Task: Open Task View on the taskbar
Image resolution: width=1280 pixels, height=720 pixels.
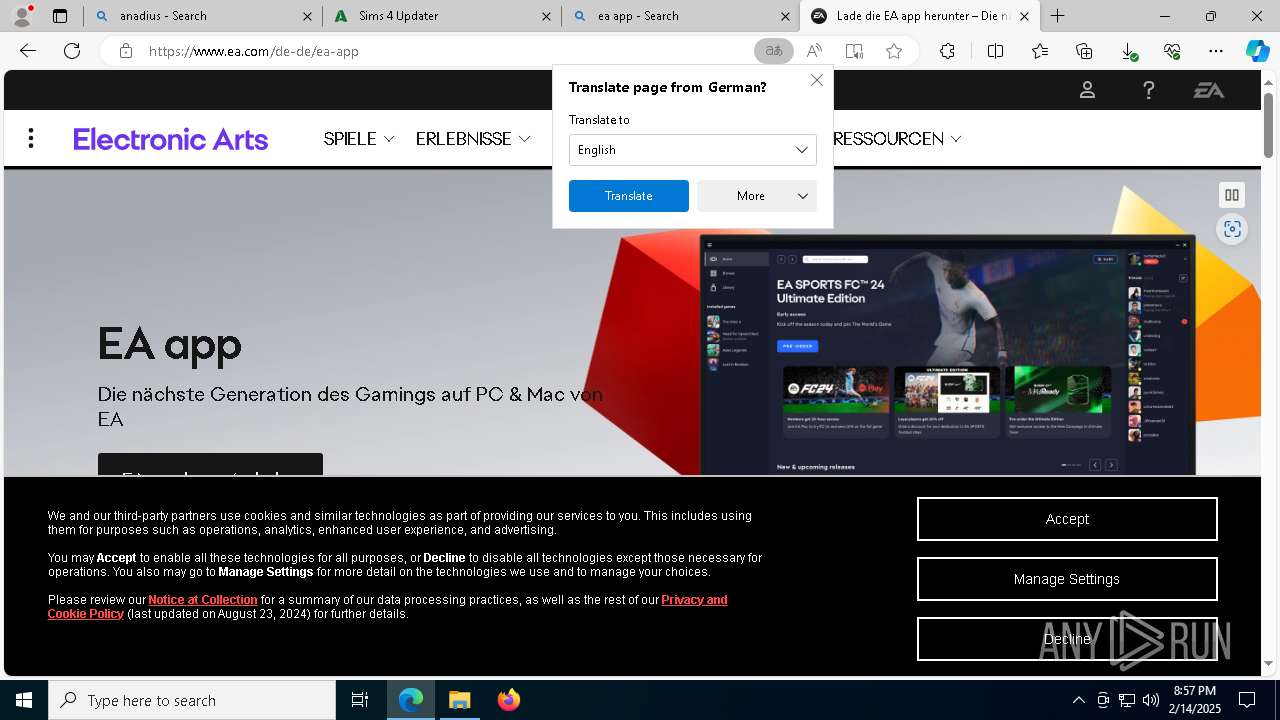Action: [360, 700]
